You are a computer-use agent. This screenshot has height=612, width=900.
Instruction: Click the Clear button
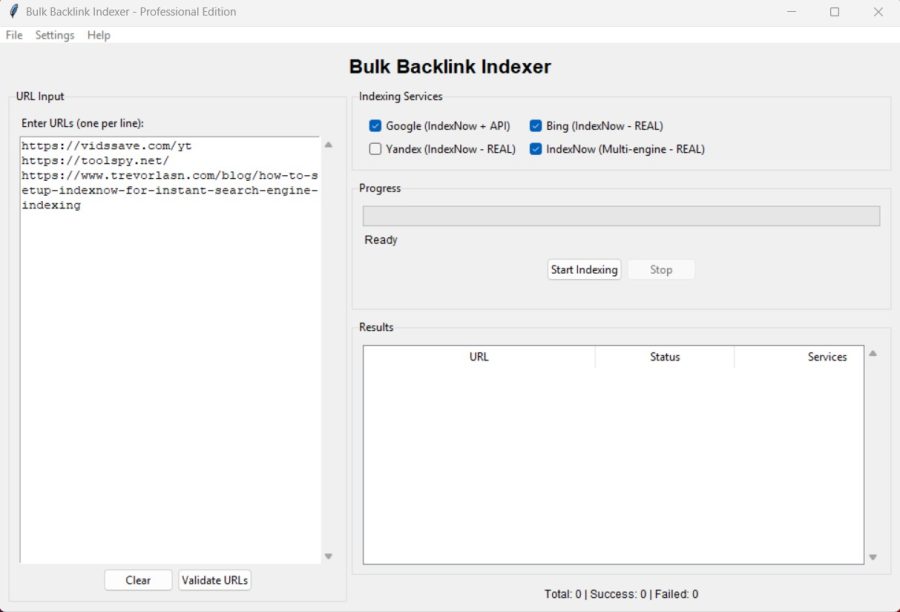click(x=138, y=580)
